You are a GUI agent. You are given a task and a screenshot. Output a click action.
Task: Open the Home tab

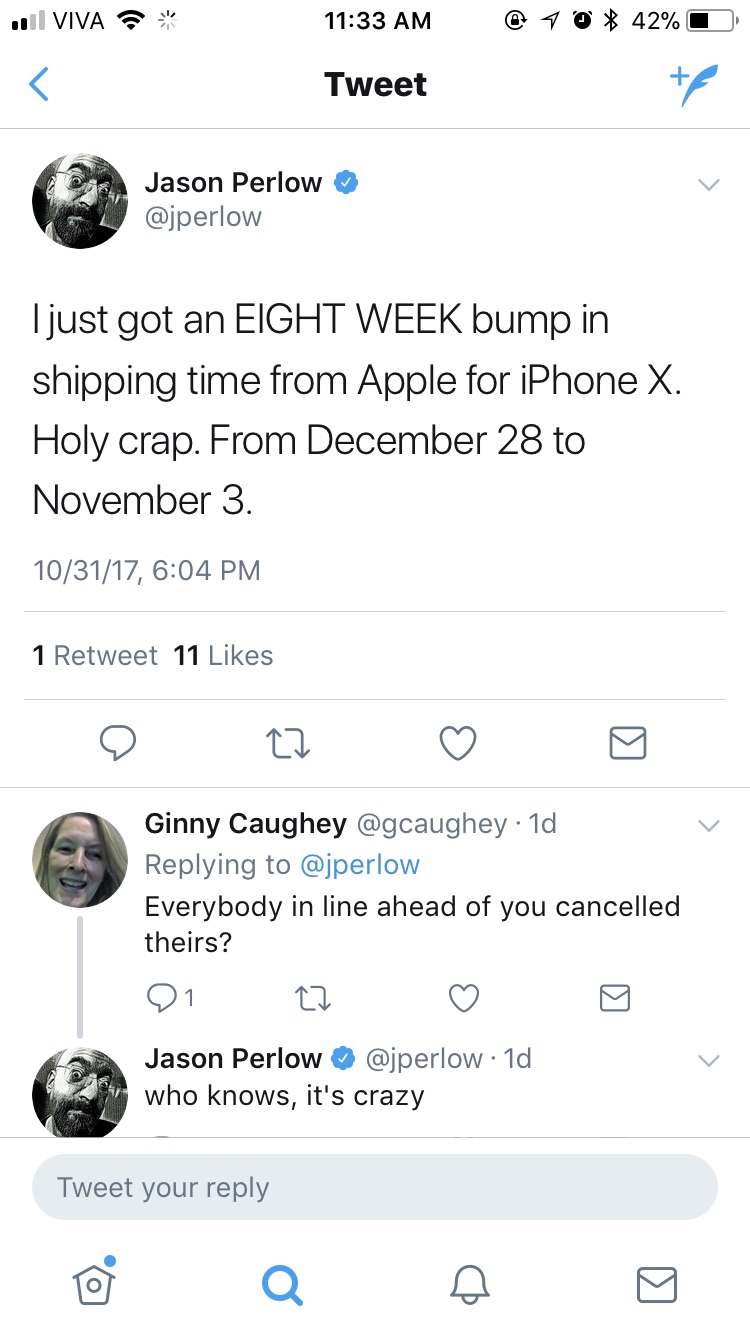[93, 1283]
